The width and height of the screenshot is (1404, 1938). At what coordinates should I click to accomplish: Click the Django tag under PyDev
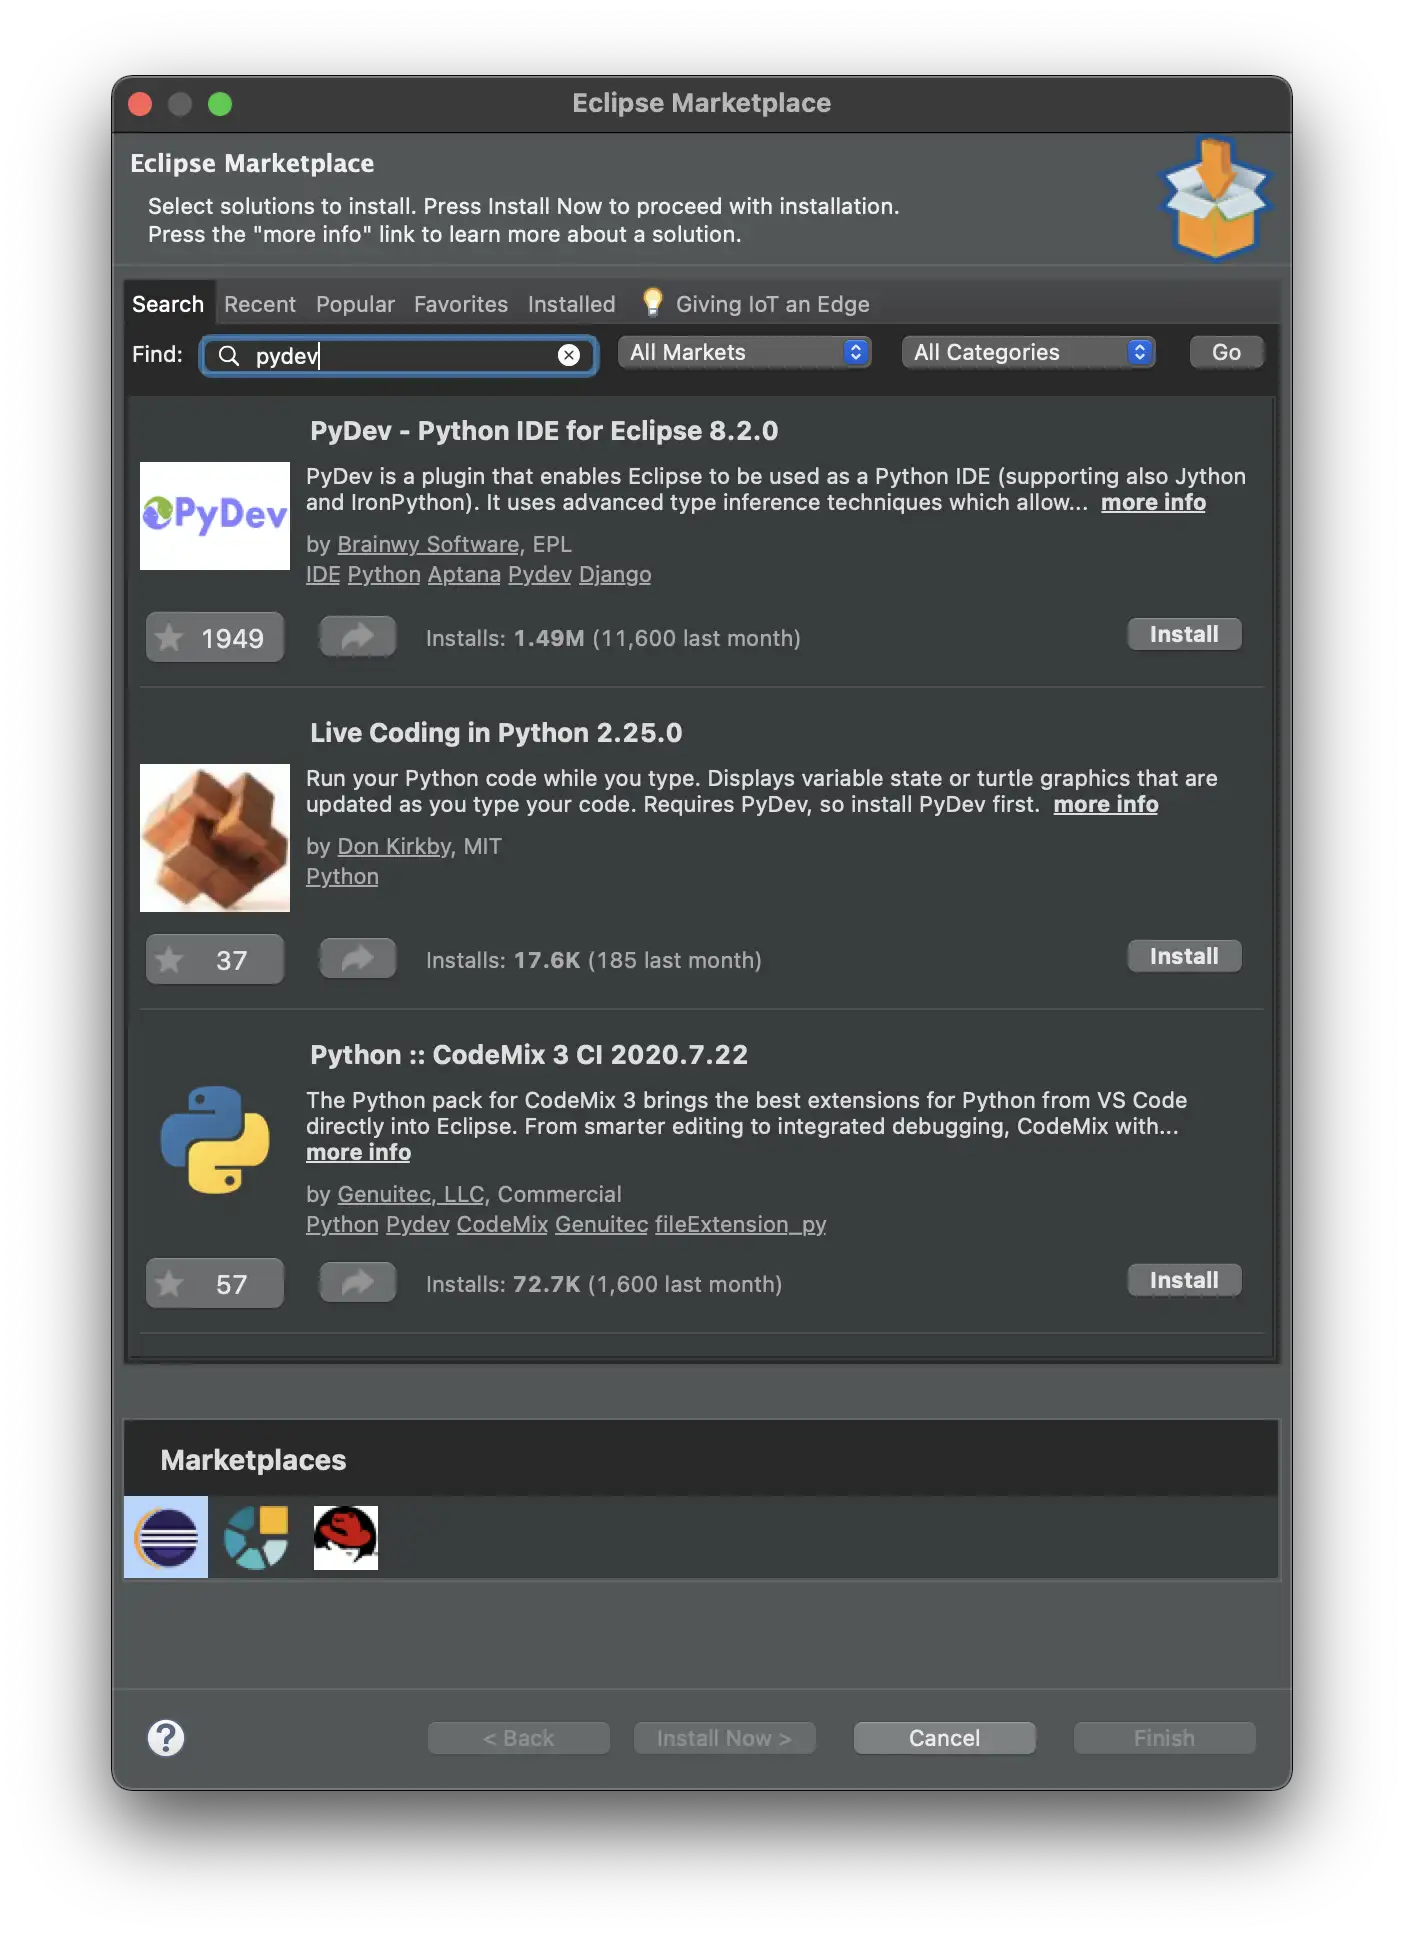click(x=615, y=574)
